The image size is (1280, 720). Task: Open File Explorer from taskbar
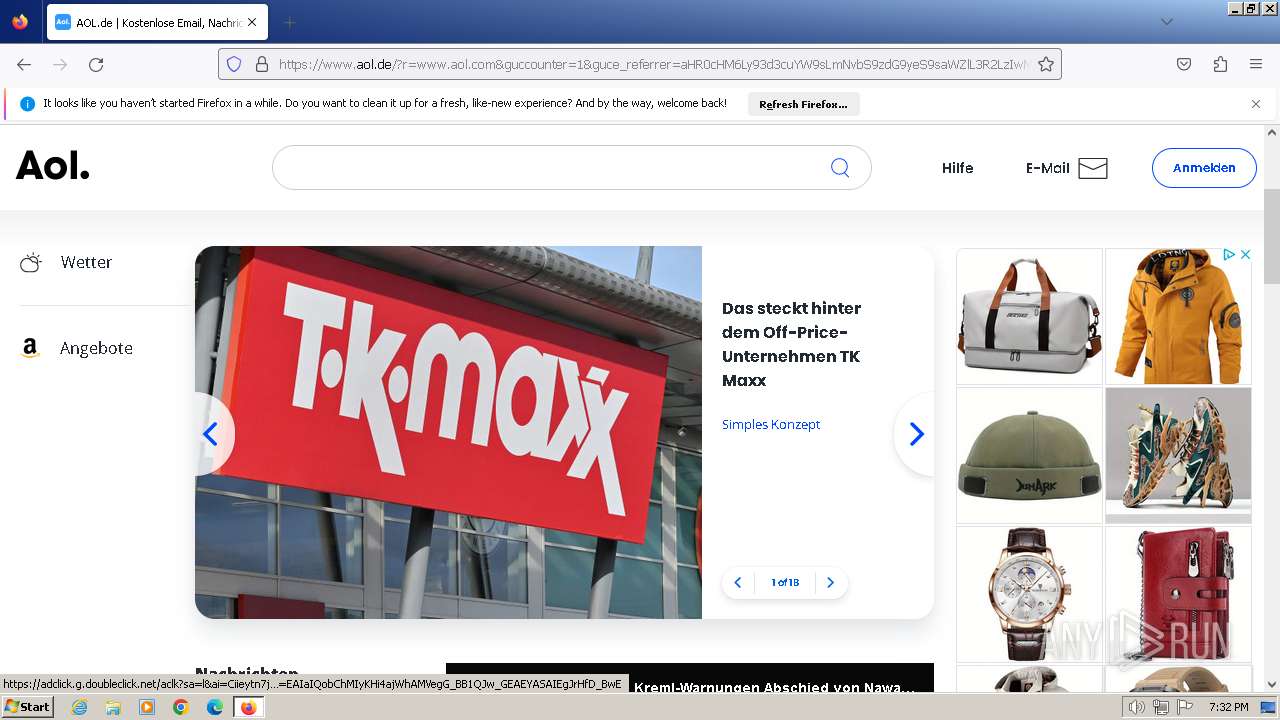pos(113,707)
